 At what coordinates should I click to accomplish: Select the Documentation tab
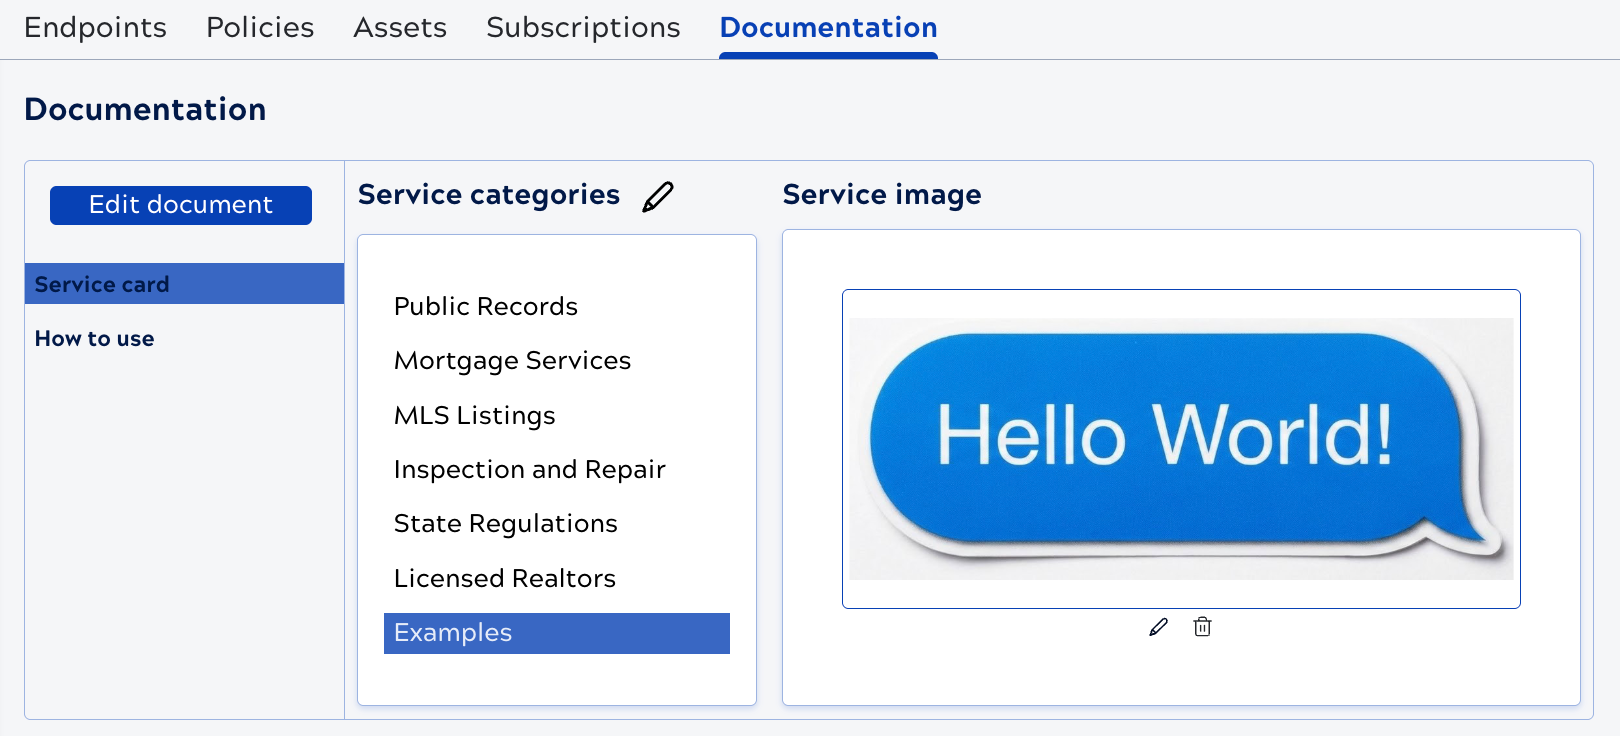(x=828, y=27)
